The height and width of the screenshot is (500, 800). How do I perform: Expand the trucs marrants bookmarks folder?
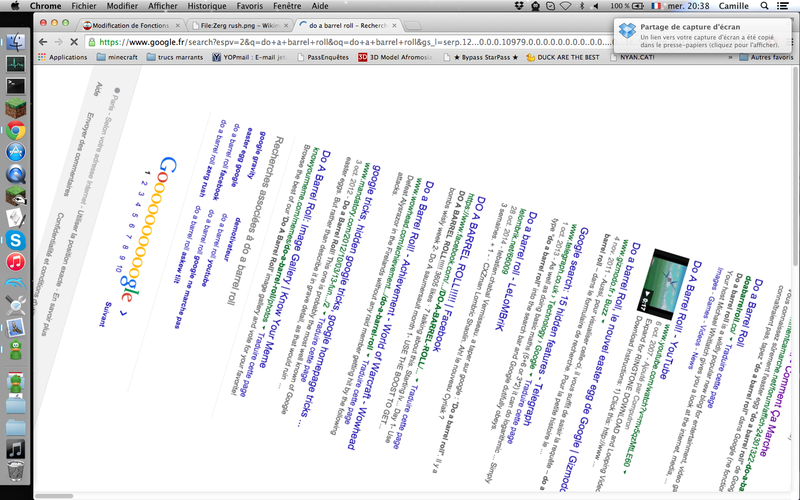[x=174, y=57]
